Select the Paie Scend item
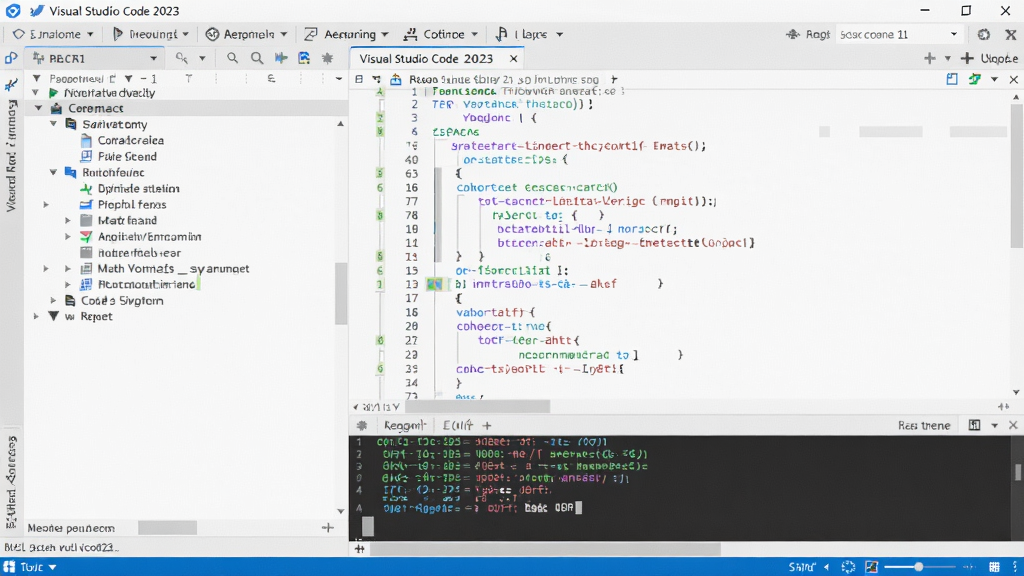Image resolution: width=1024 pixels, height=576 pixels. coord(127,157)
